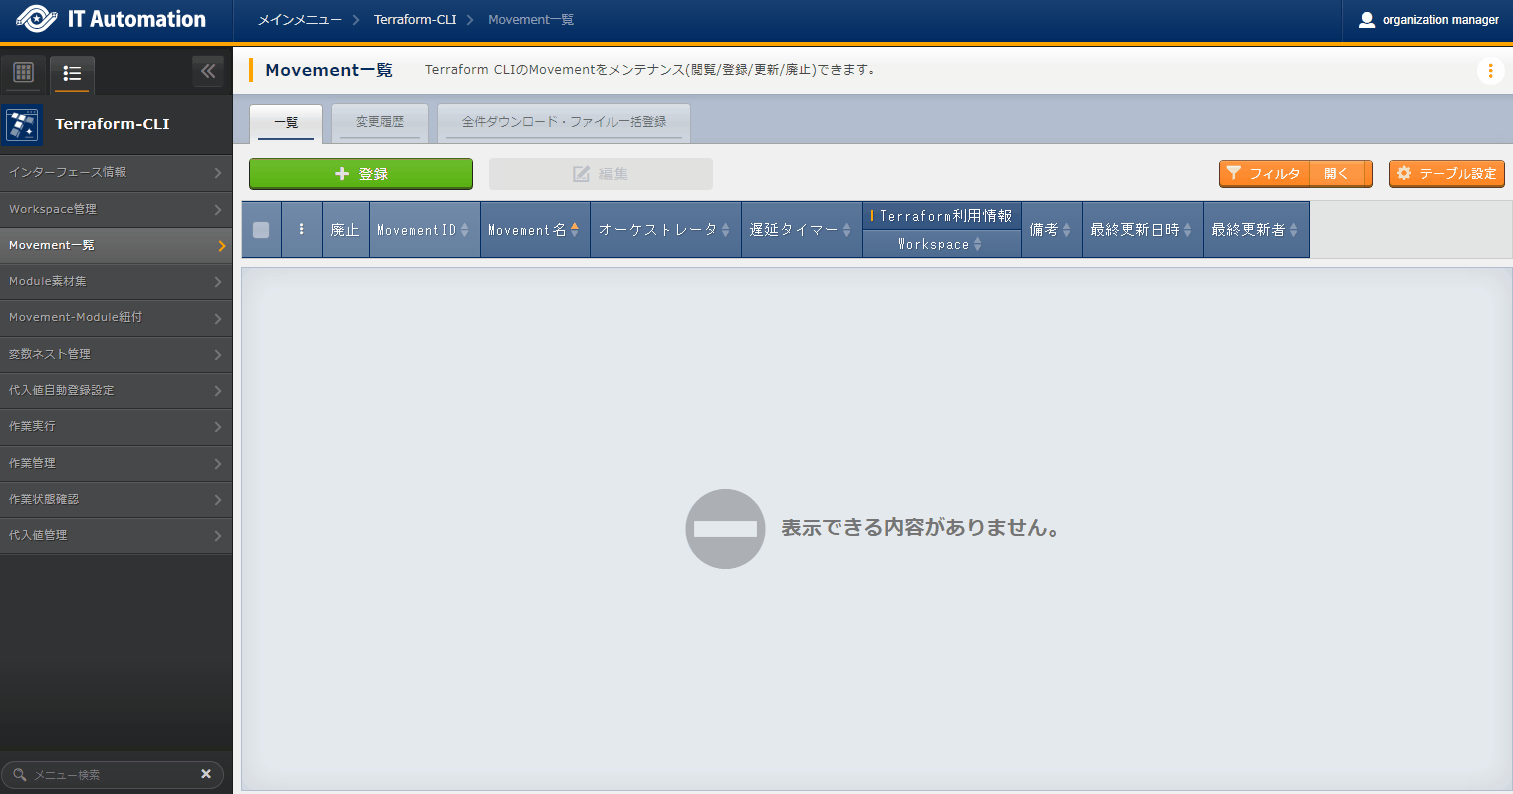Open the page options three-dot menu
The image size is (1513, 794).
click(x=1490, y=71)
